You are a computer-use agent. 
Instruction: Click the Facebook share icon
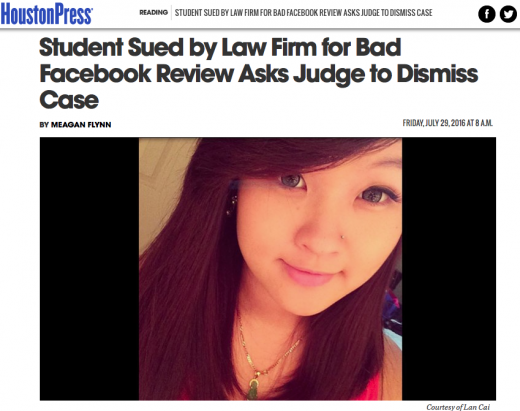tap(487, 14)
